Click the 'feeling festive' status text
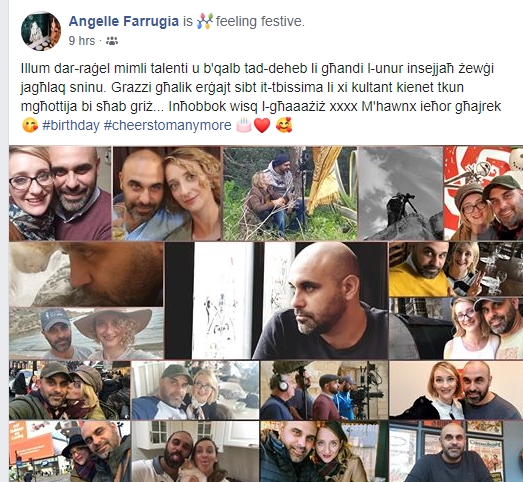523x482 pixels. (x=260, y=21)
